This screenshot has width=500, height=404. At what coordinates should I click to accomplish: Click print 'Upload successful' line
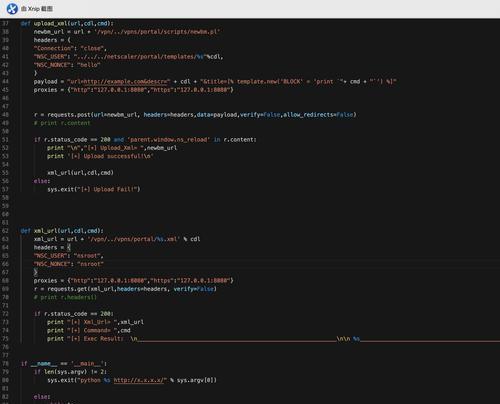[100, 156]
